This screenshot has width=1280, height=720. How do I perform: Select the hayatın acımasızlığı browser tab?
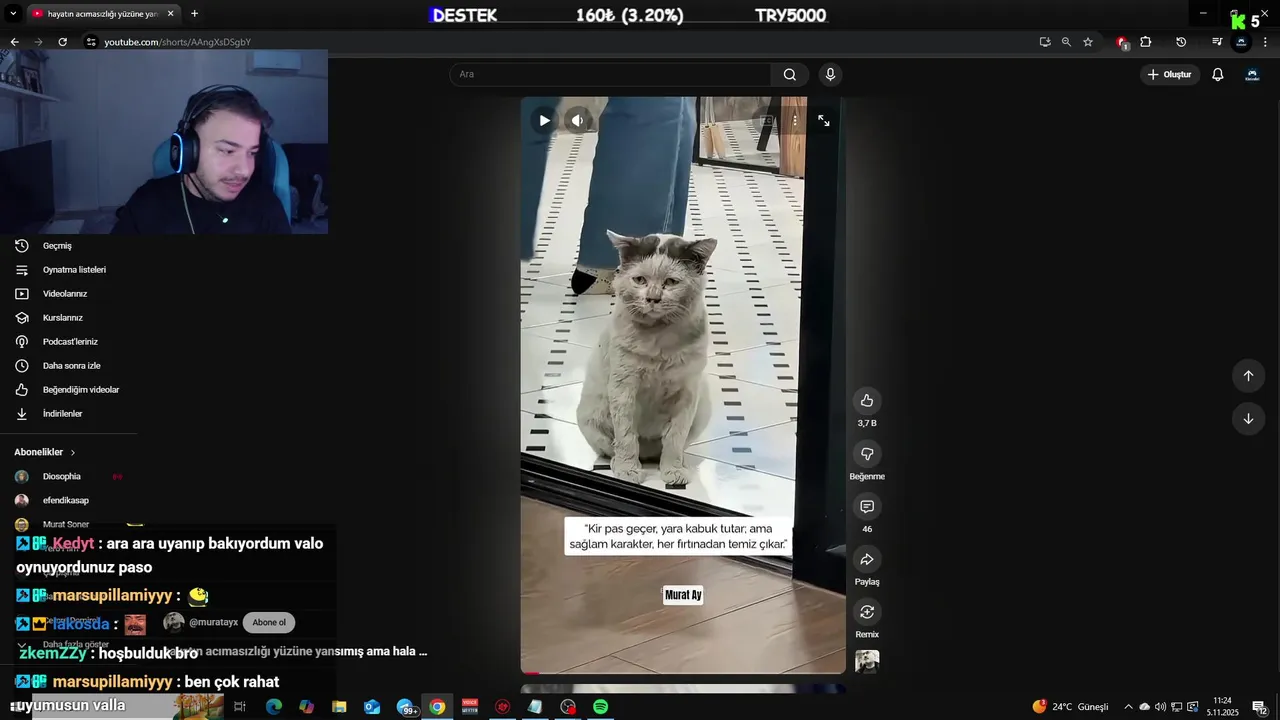(x=102, y=14)
